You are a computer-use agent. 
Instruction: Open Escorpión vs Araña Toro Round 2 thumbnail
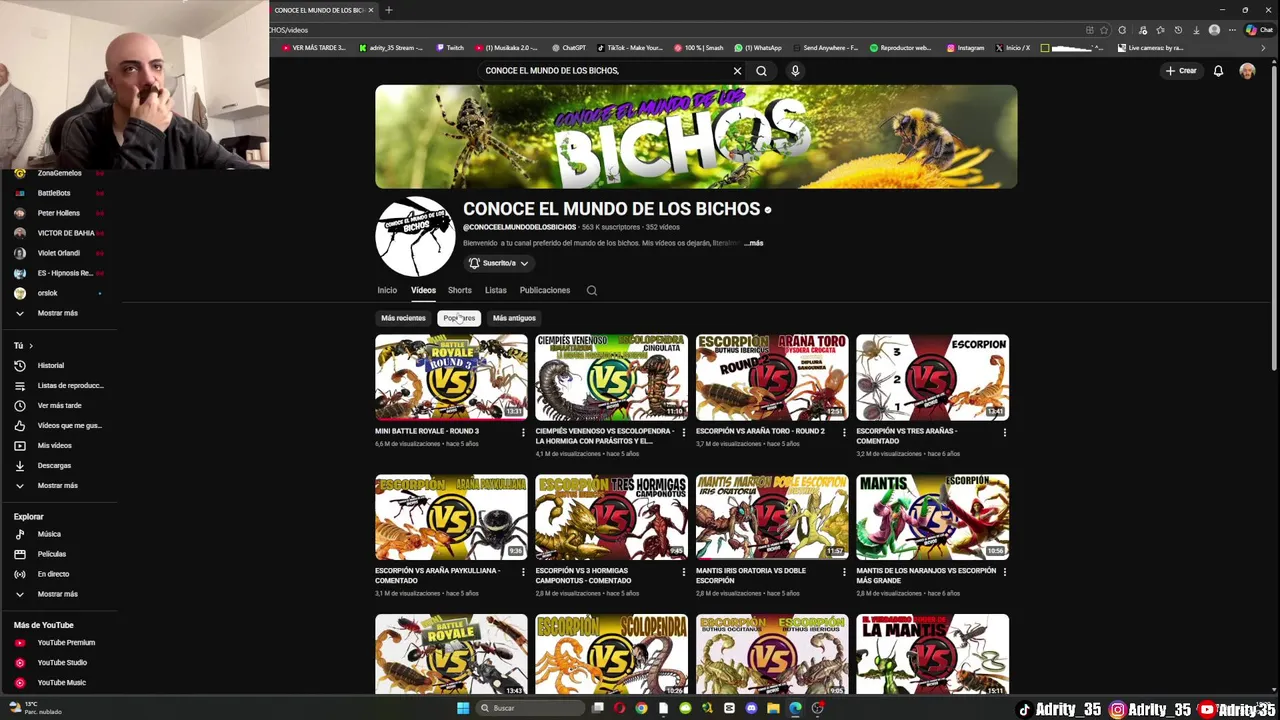point(772,377)
